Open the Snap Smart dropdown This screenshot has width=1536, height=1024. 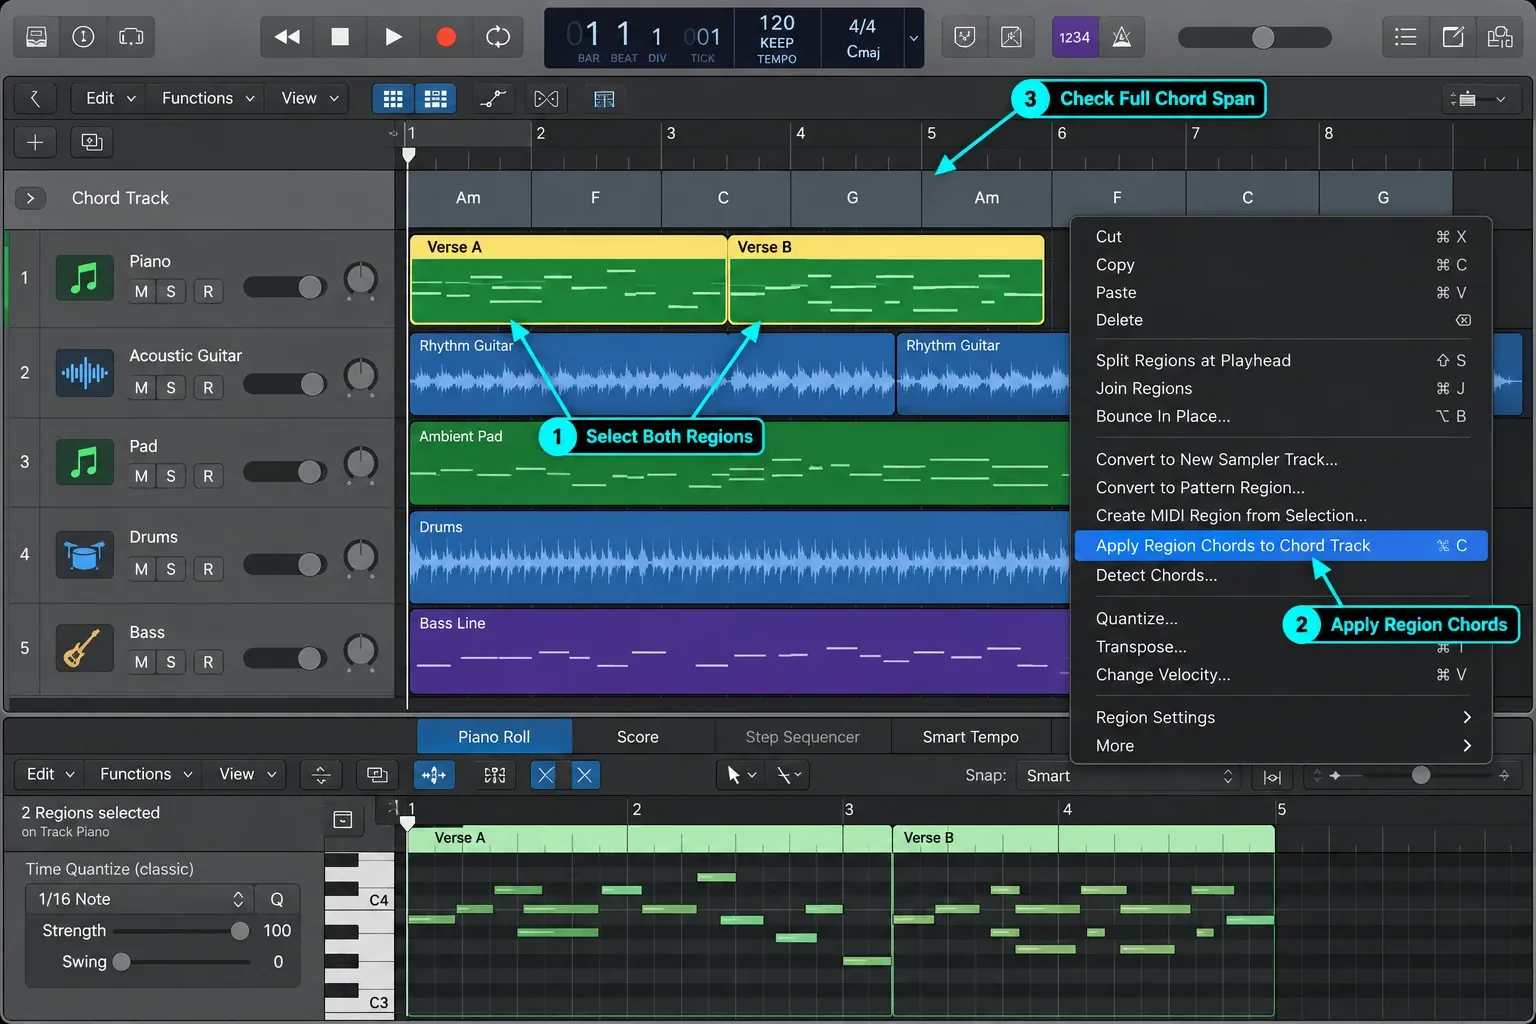[x=1129, y=776]
